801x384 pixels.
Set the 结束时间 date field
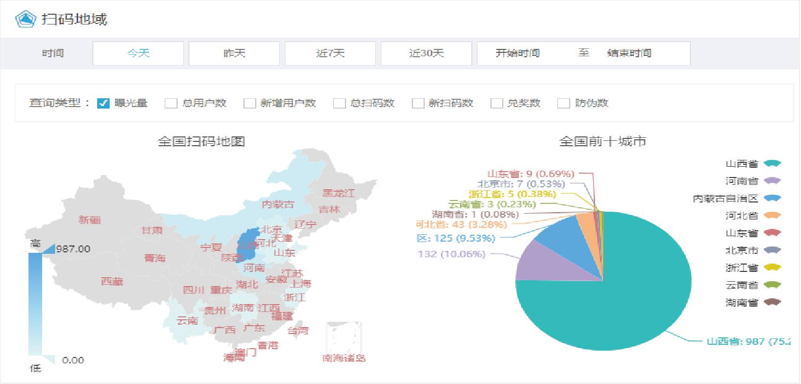point(629,53)
